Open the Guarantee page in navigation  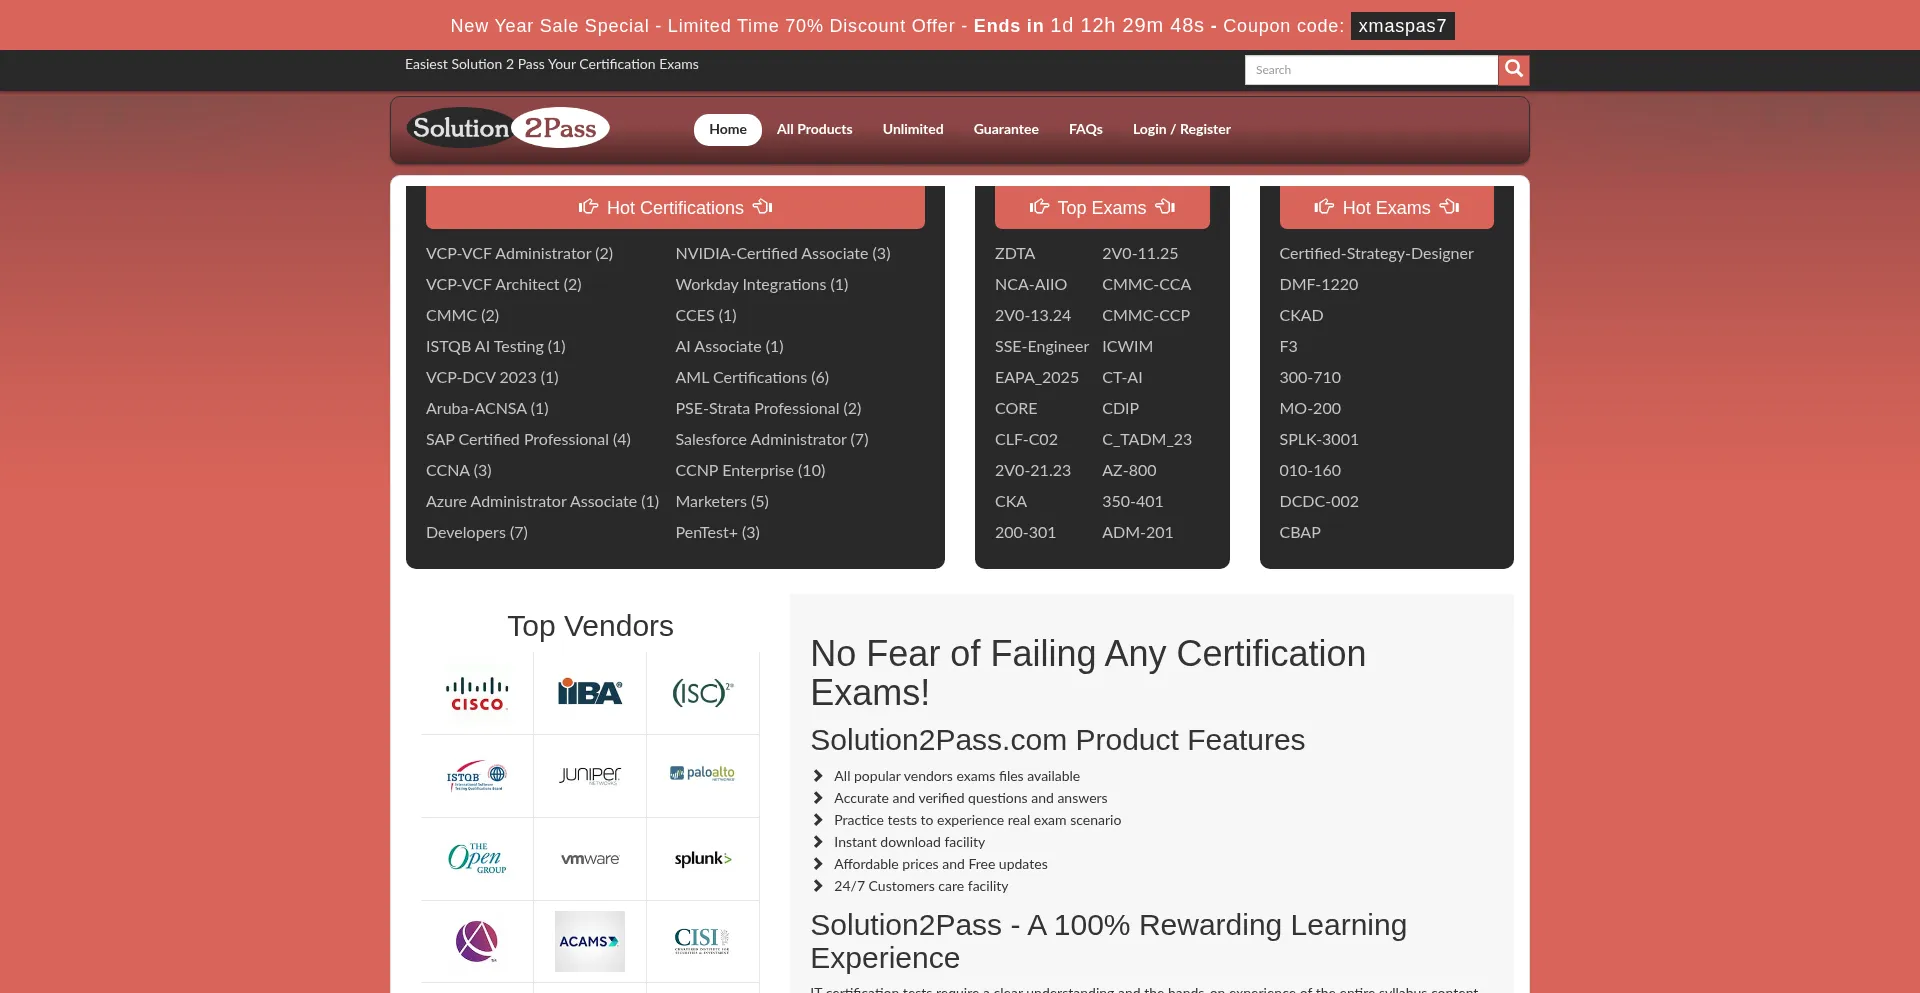point(1006,129)
